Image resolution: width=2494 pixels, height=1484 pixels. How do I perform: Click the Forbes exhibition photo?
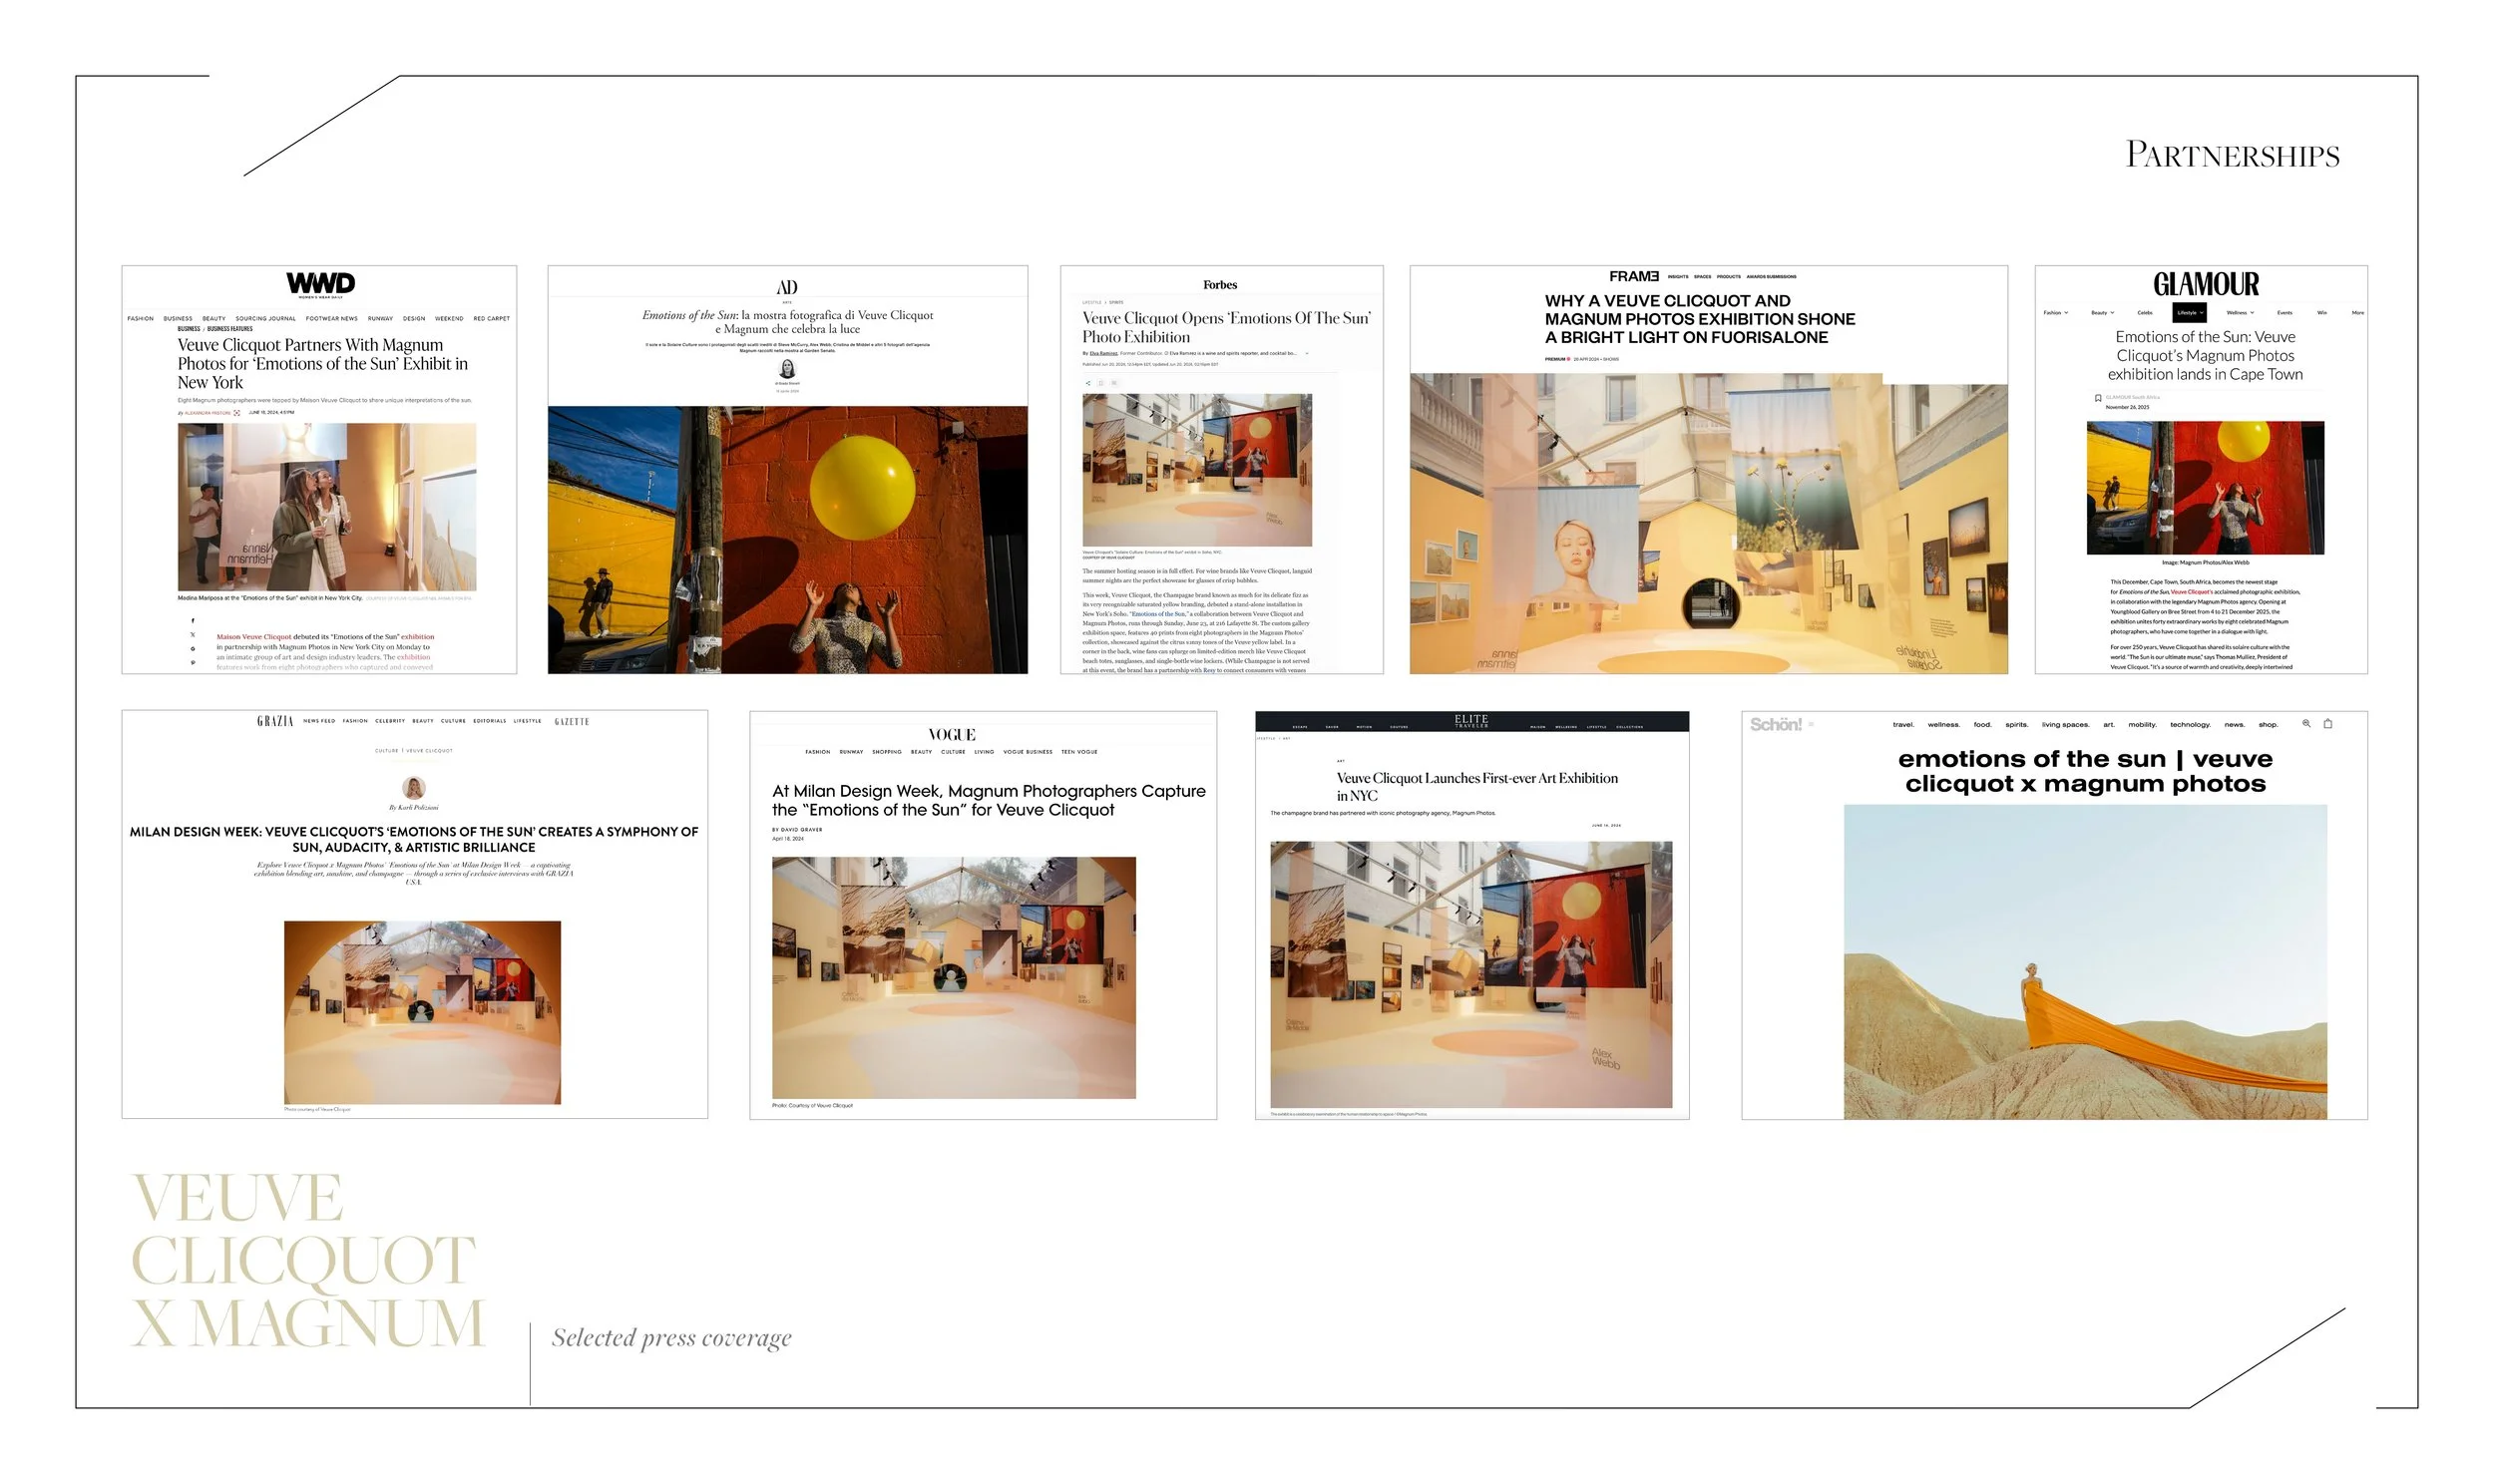coord(1197,470)
